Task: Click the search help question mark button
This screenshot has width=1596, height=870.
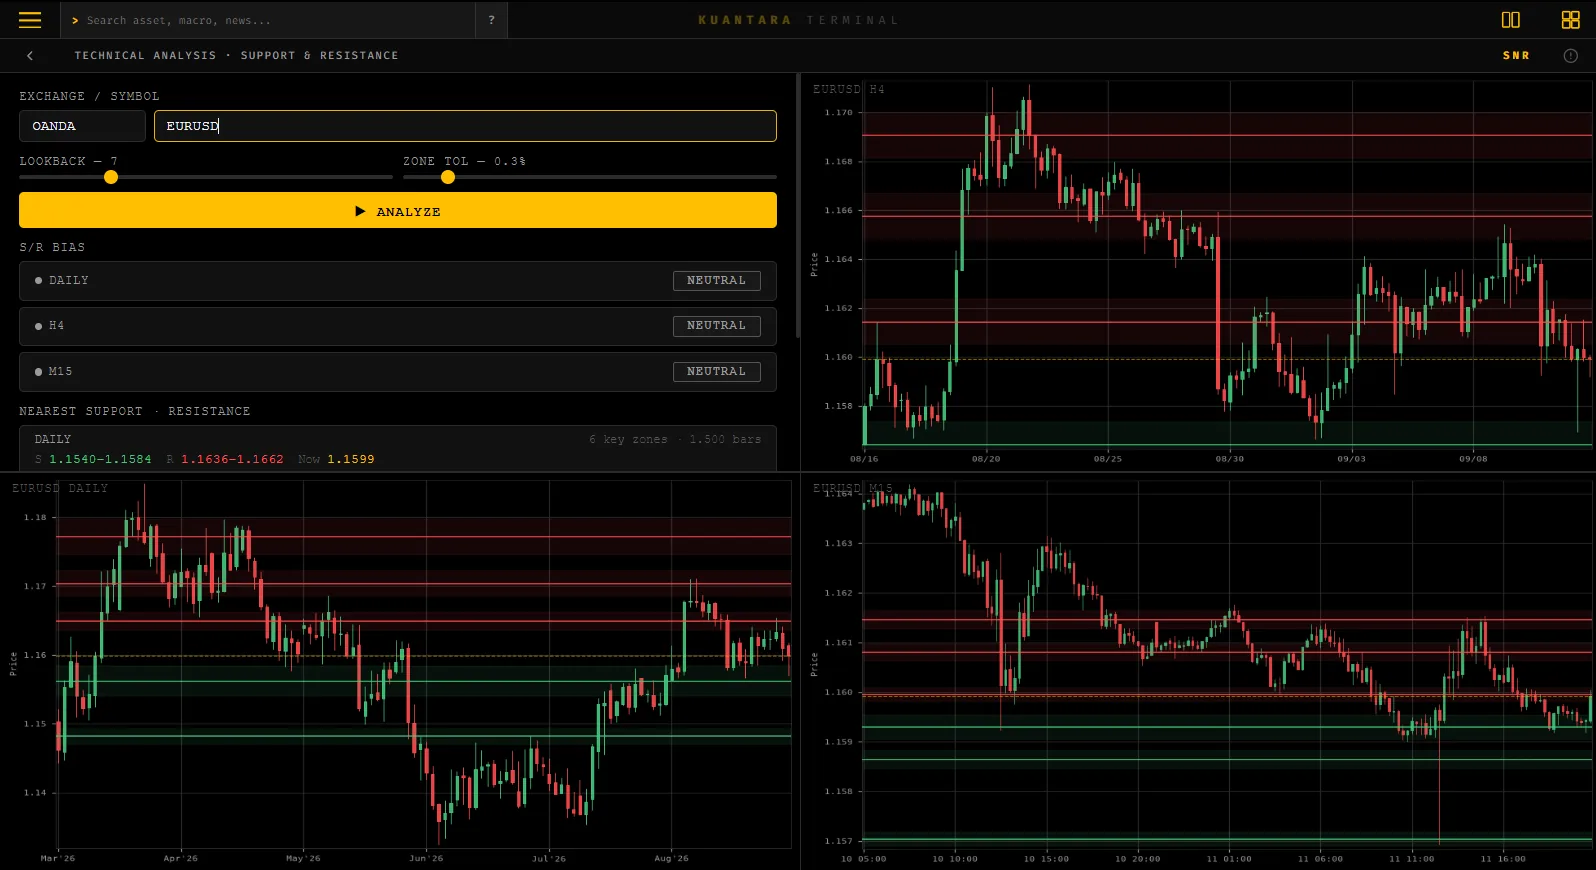Action: [x=491, y=20]
